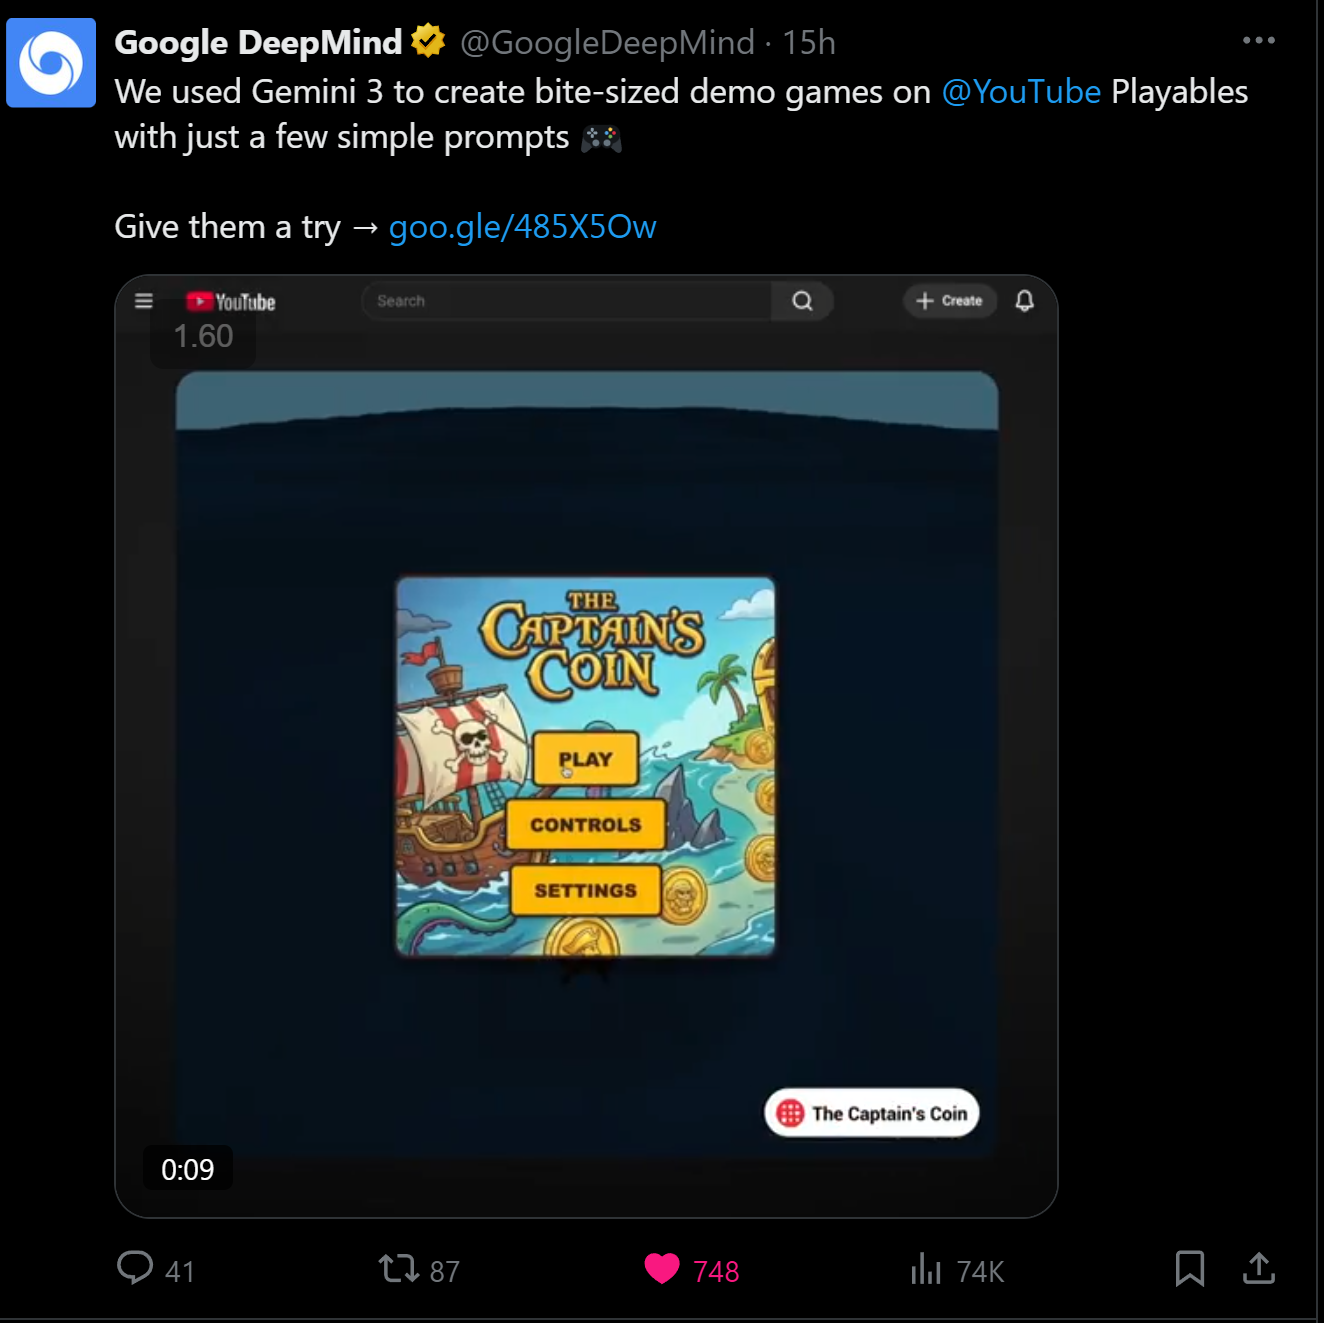The image size is (1324, 1323).
Task: Open the reply comment icon
Action: tap(135, 1268)
